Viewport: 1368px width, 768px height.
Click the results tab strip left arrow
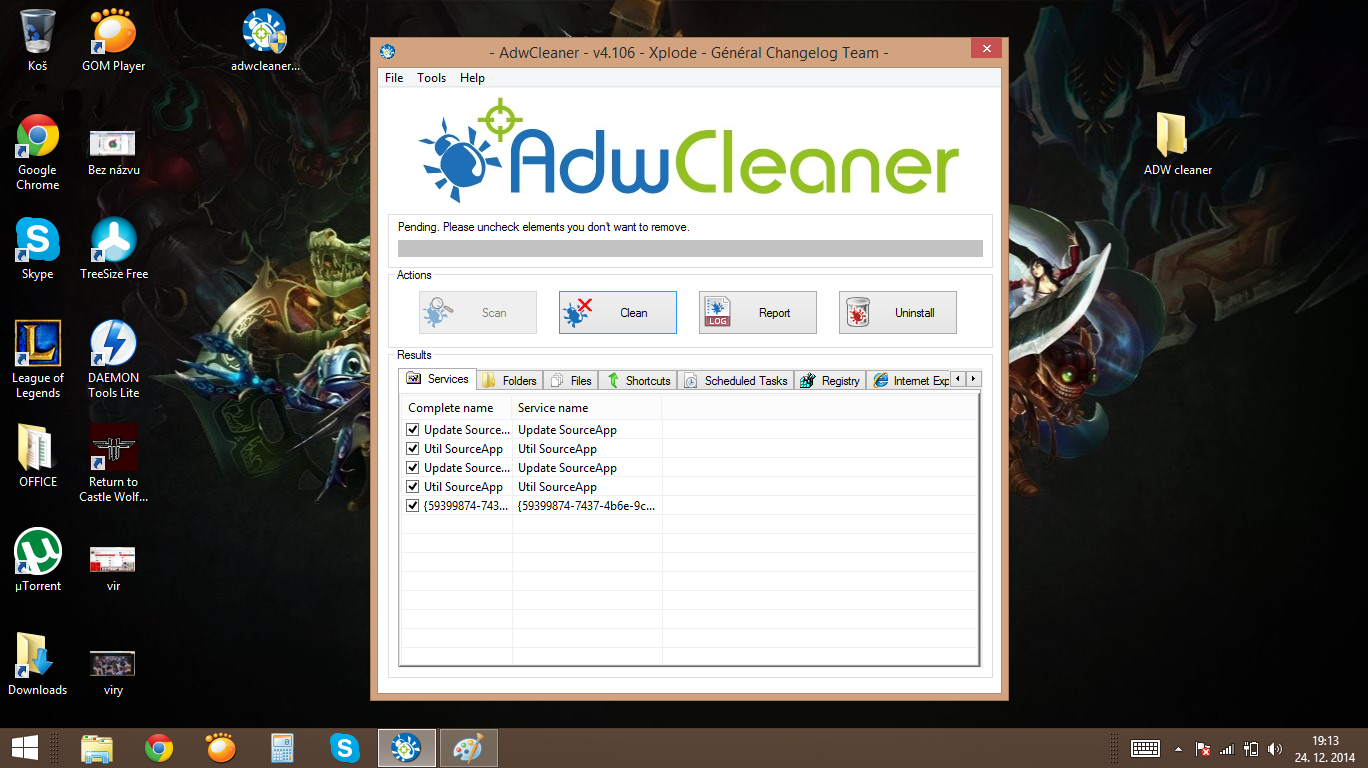(x=958, y=379)
